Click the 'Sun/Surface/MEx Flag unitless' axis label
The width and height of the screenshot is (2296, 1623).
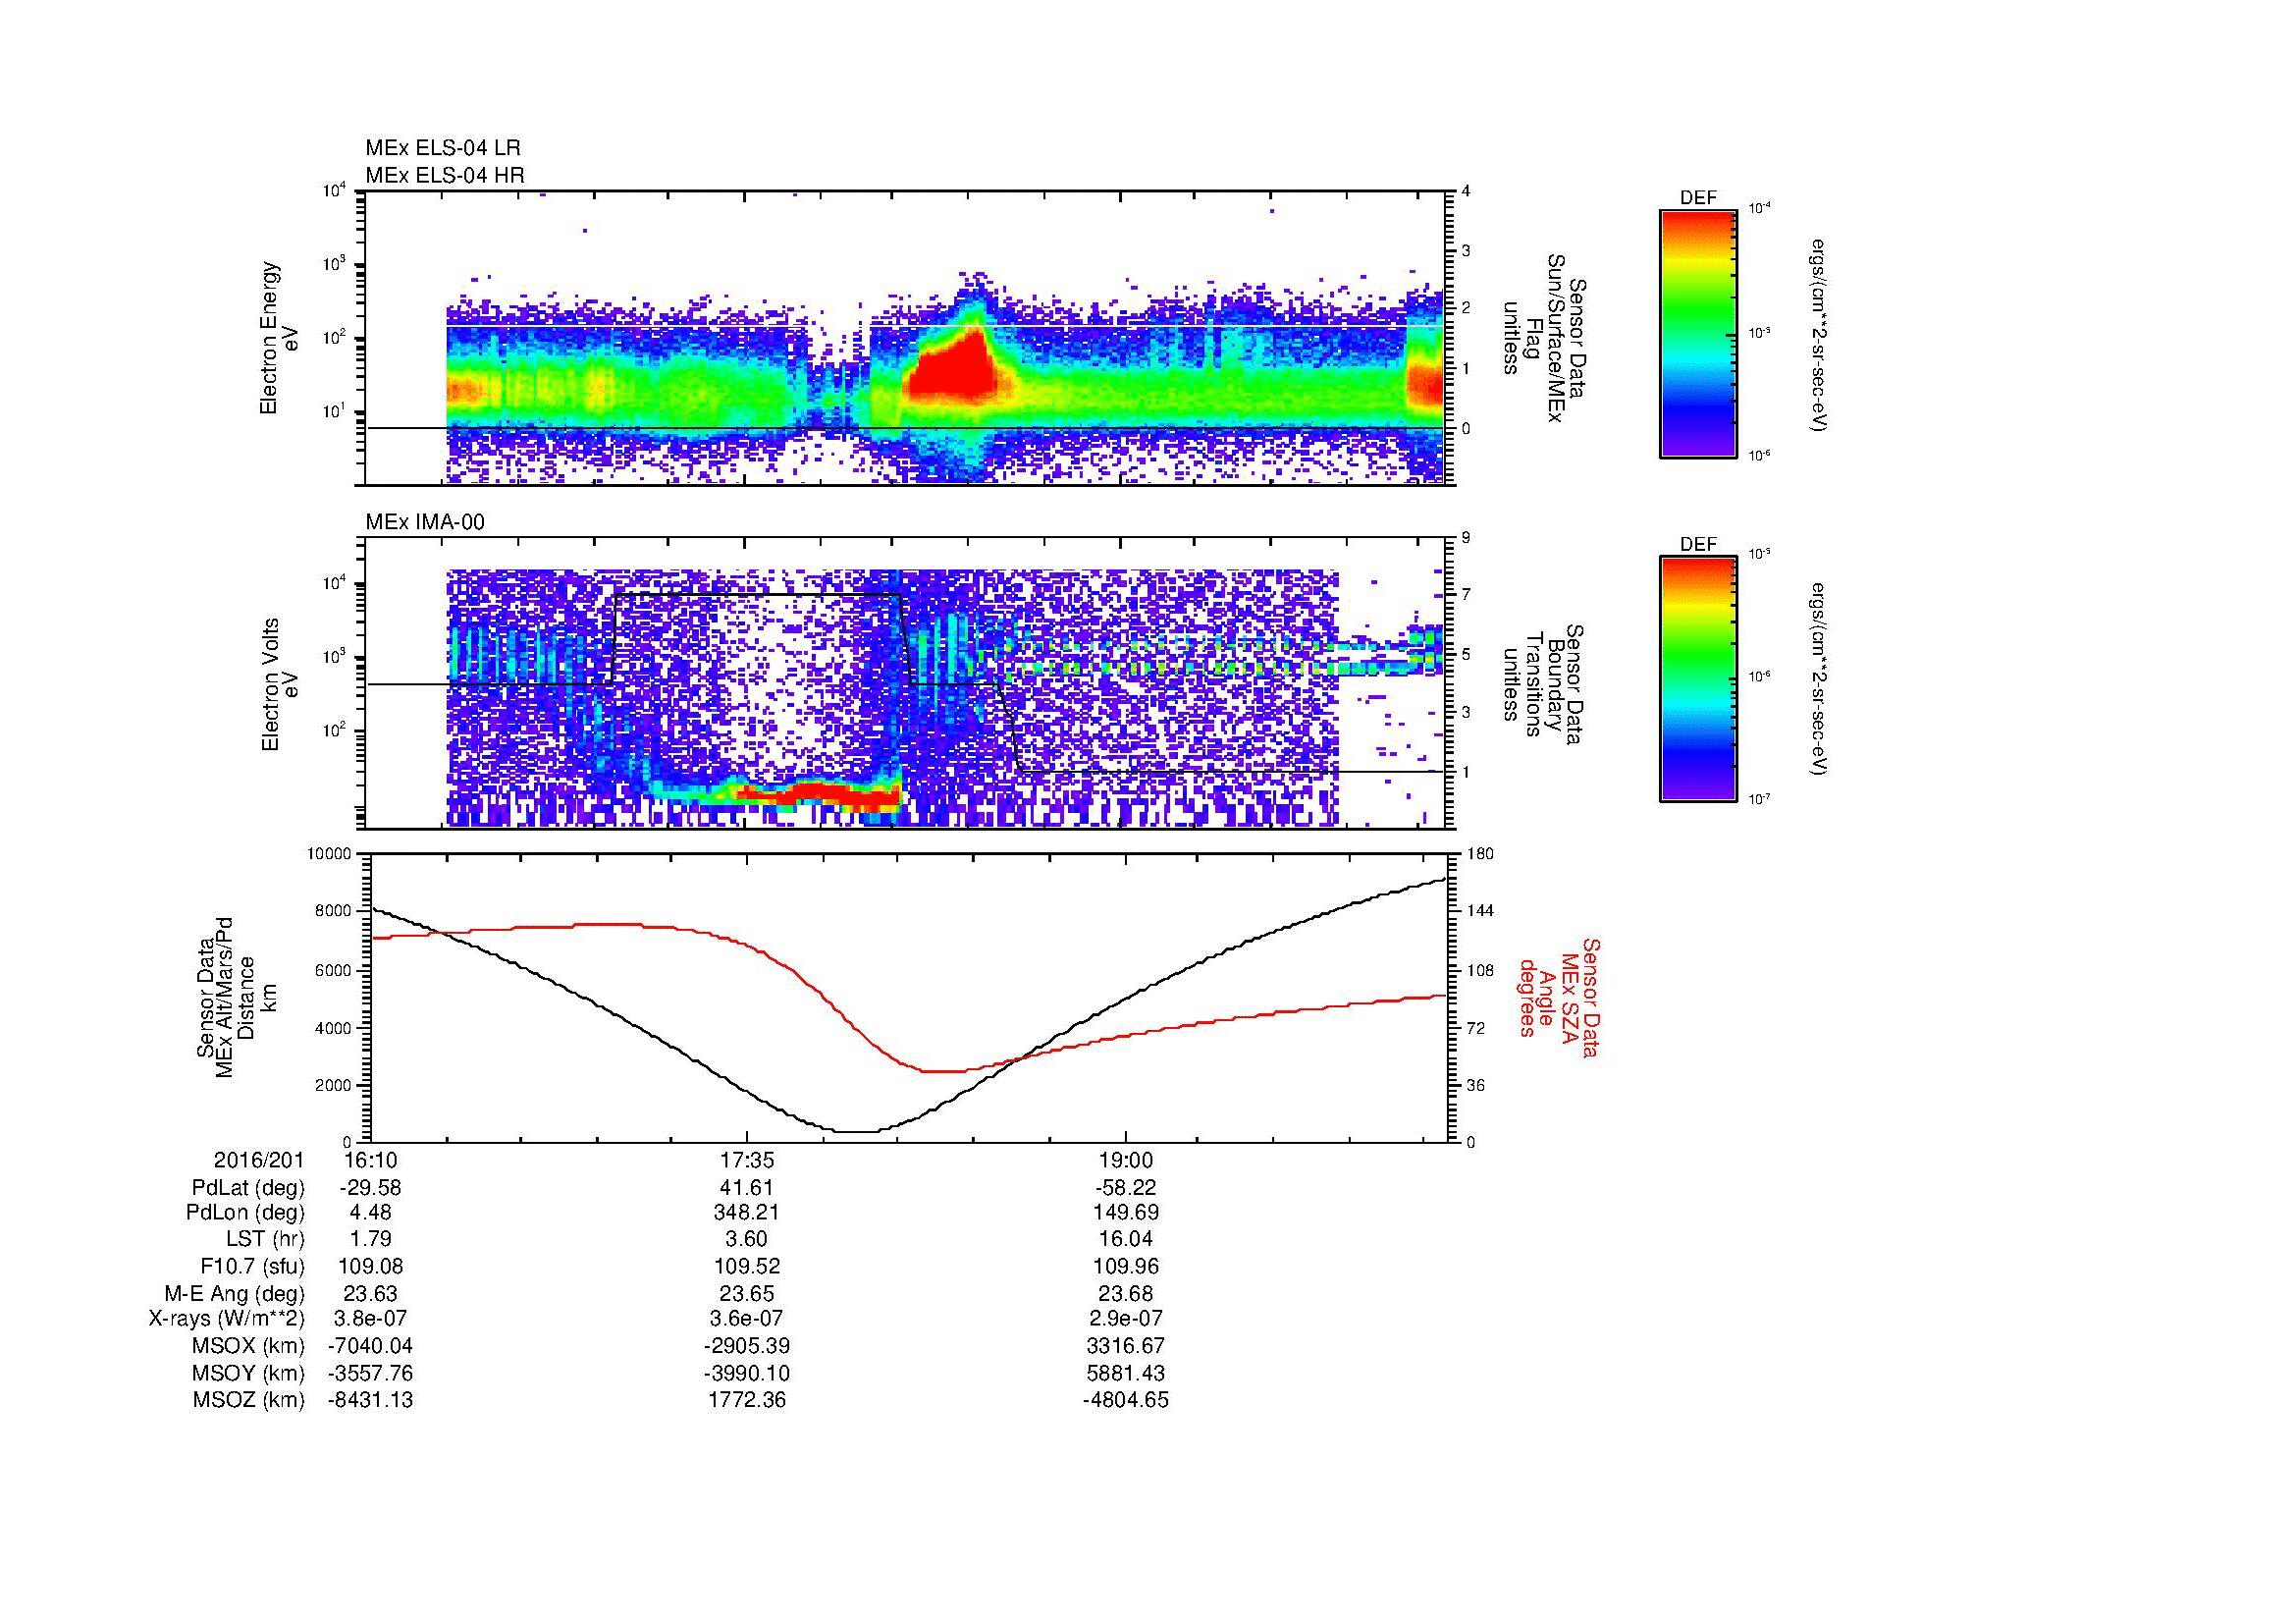[x=1543, y=340]
